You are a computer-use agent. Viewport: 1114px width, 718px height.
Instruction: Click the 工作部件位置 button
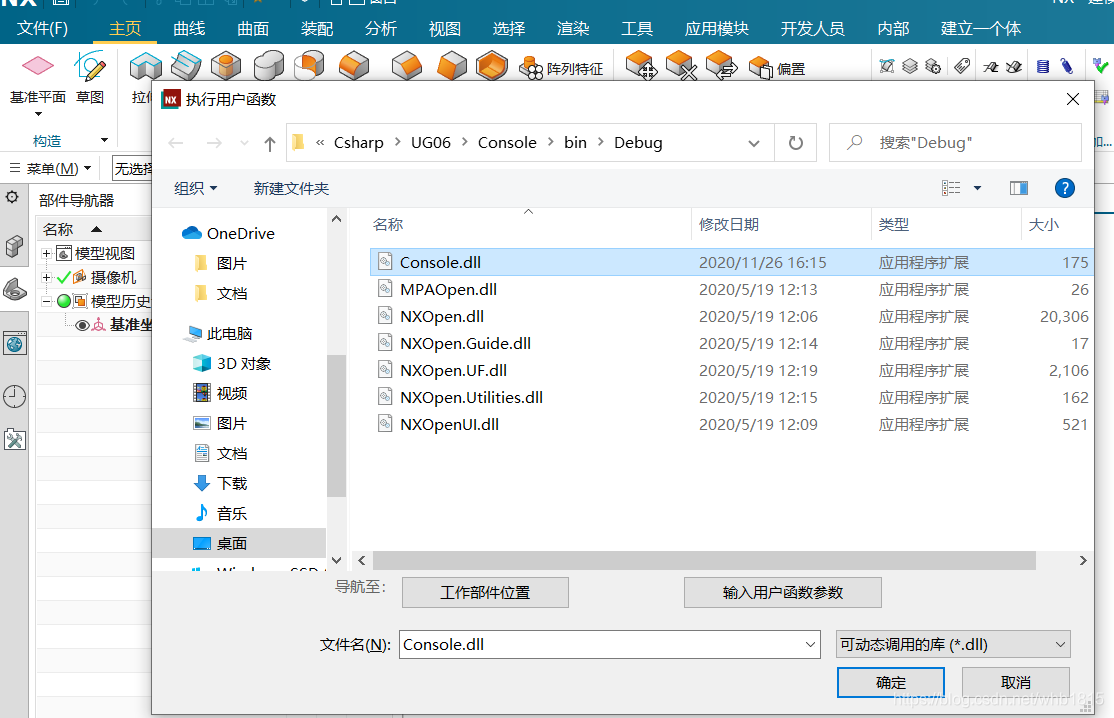coord(485,592)
